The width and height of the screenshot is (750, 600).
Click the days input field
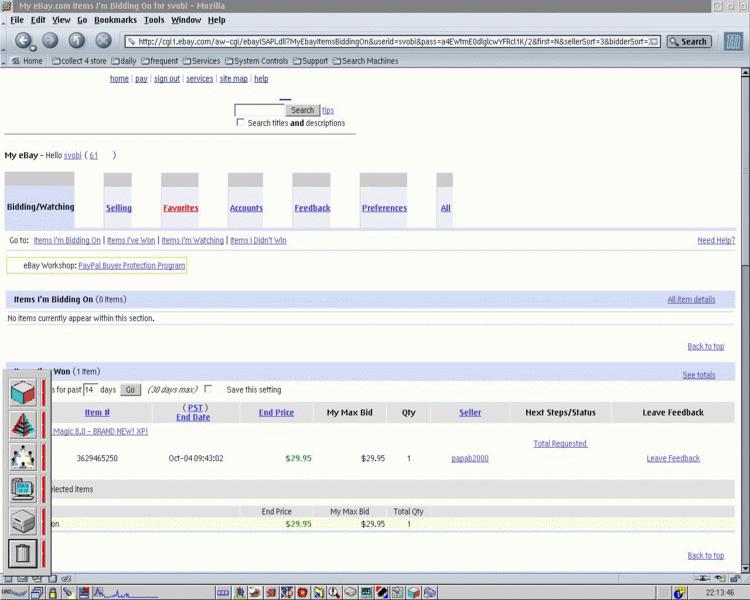pos(90,390)
